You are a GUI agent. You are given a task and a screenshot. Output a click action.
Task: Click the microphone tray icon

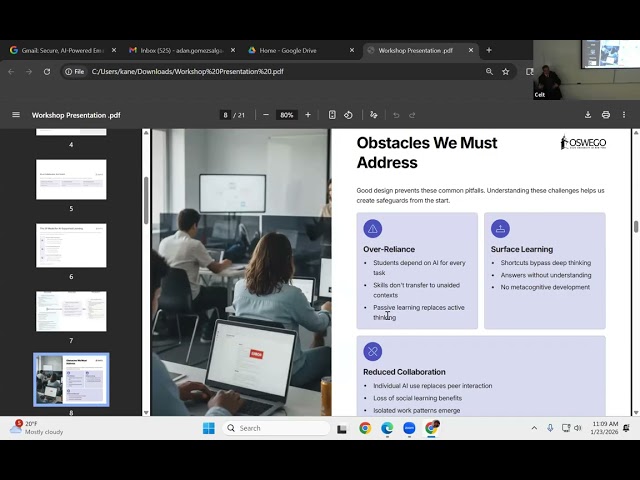[550, 428]
